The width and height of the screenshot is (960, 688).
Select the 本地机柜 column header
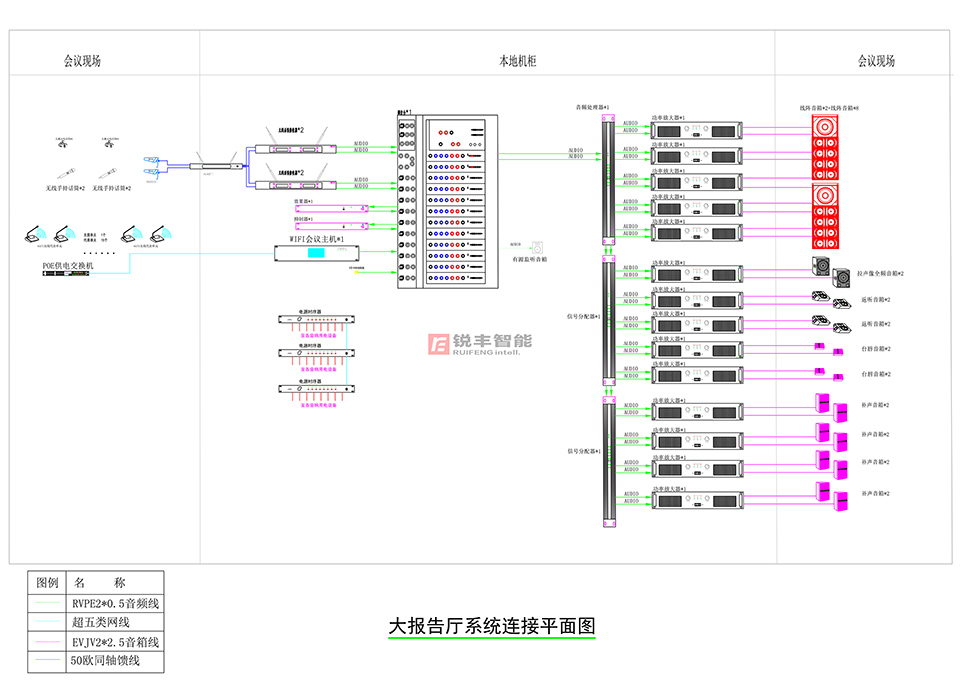pos(518,61)
